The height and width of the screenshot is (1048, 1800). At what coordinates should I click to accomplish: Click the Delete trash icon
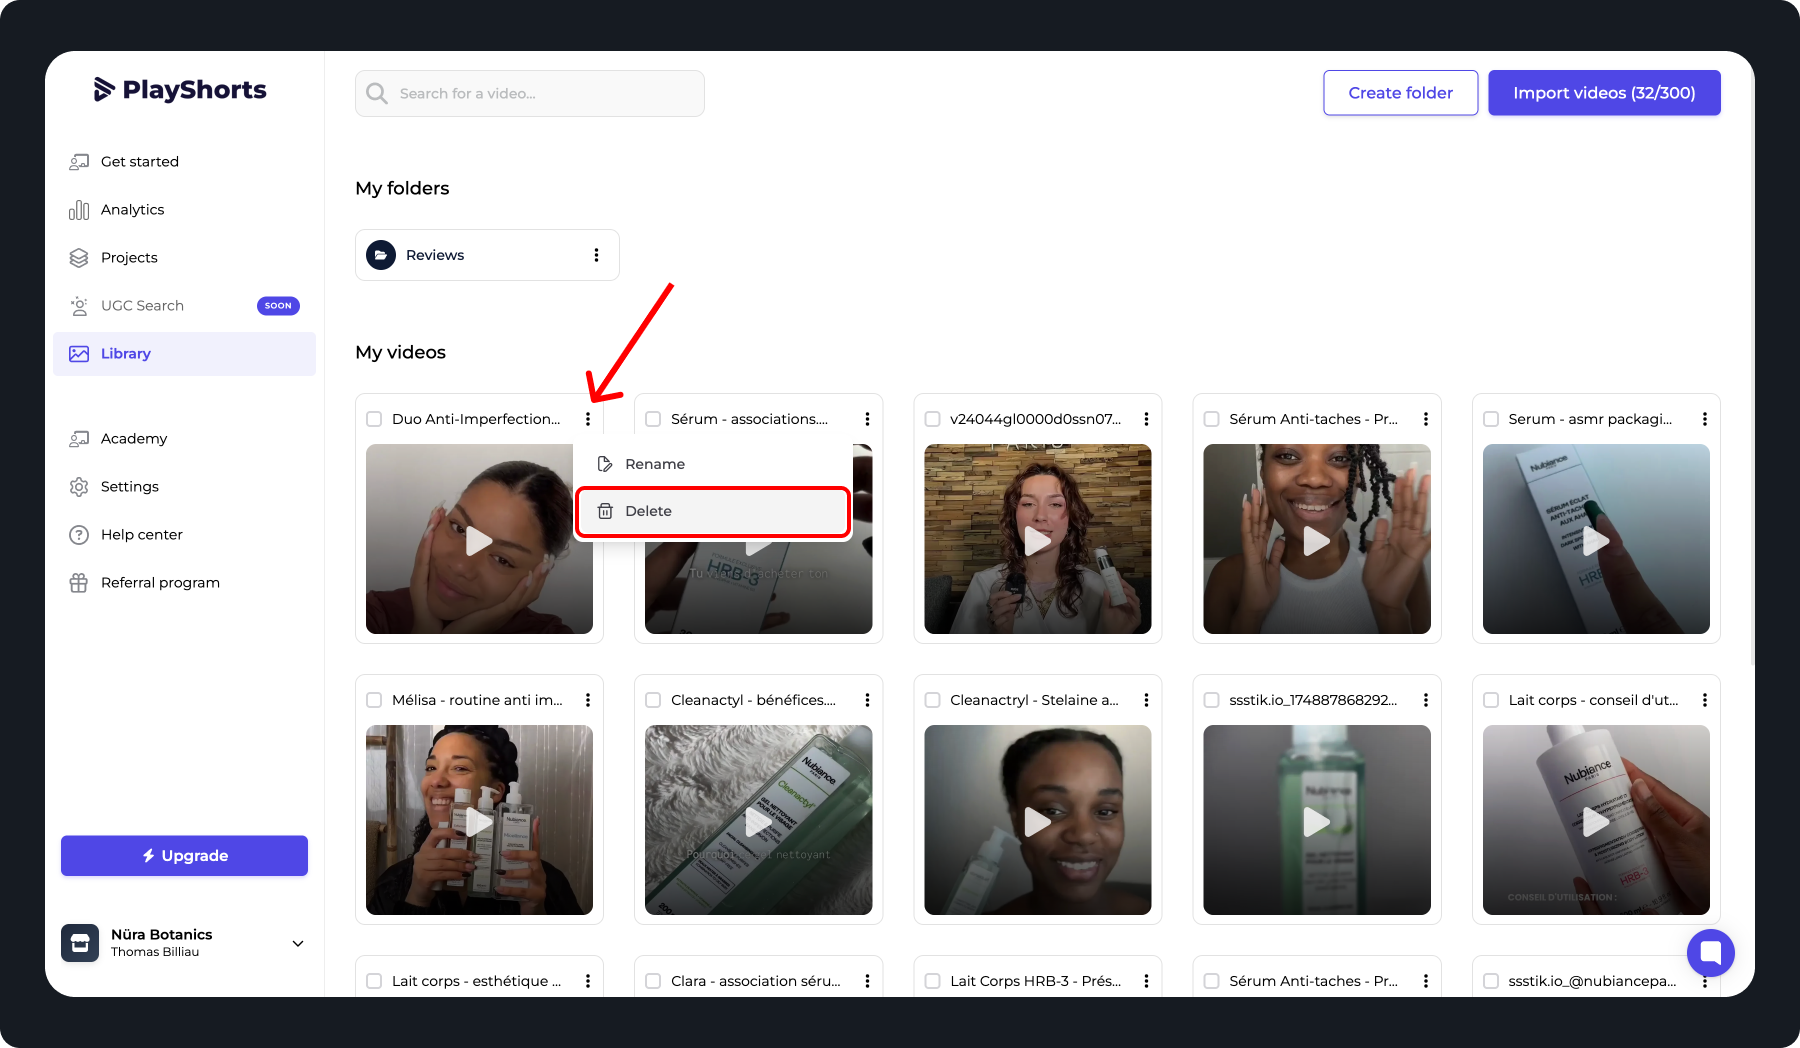605,511
